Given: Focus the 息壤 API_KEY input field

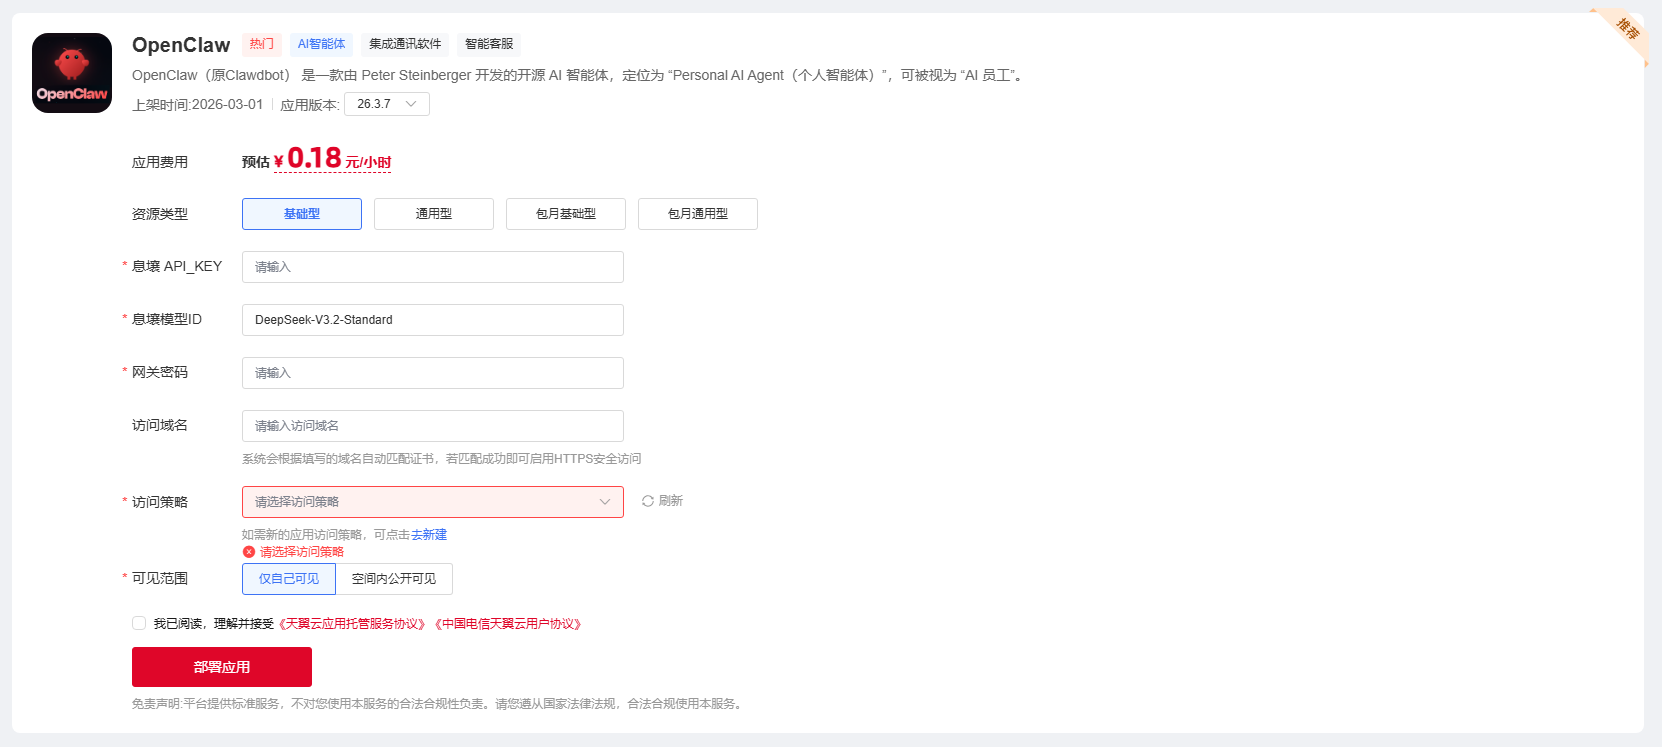Looking at the screenshot, I should coord(433,267).
